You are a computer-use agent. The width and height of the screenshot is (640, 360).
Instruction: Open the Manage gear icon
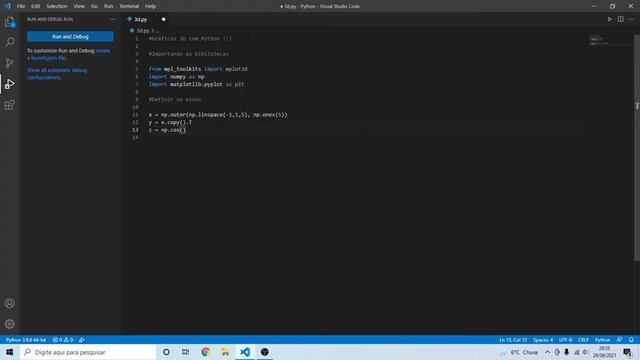10,324
